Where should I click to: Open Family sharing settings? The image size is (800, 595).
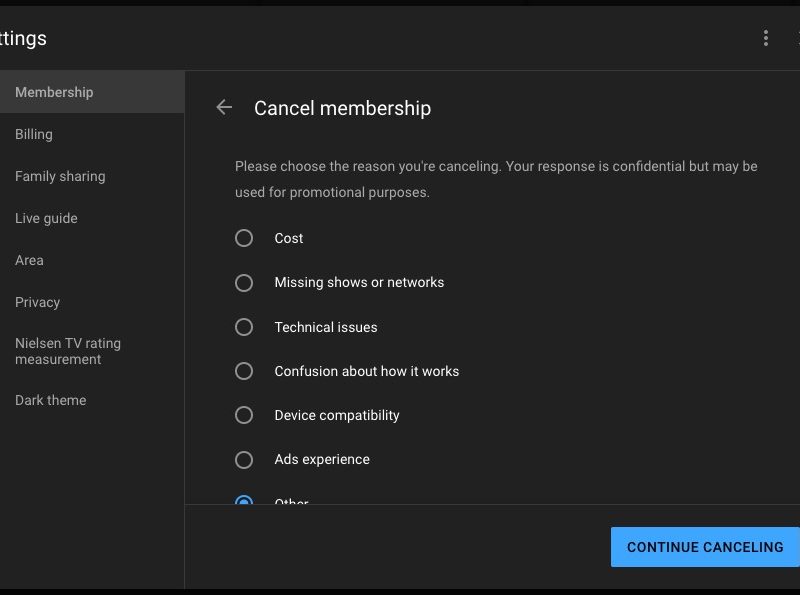60,176
